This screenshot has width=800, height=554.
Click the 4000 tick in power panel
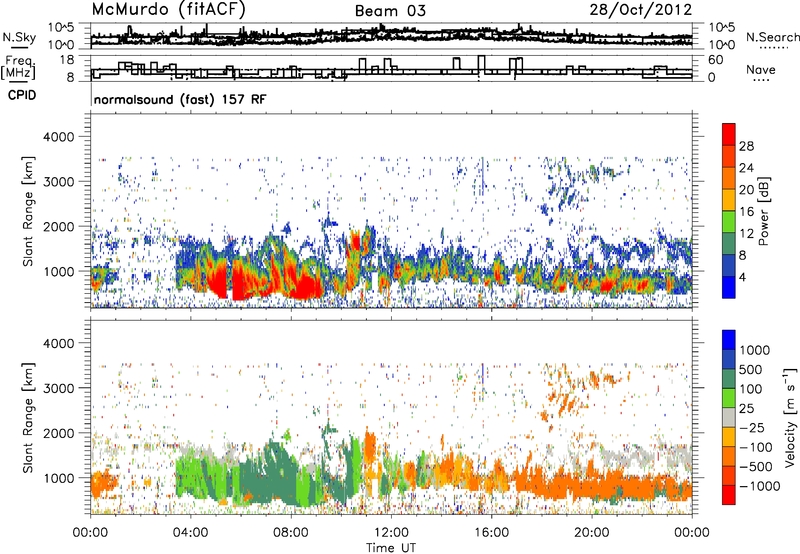58,137
